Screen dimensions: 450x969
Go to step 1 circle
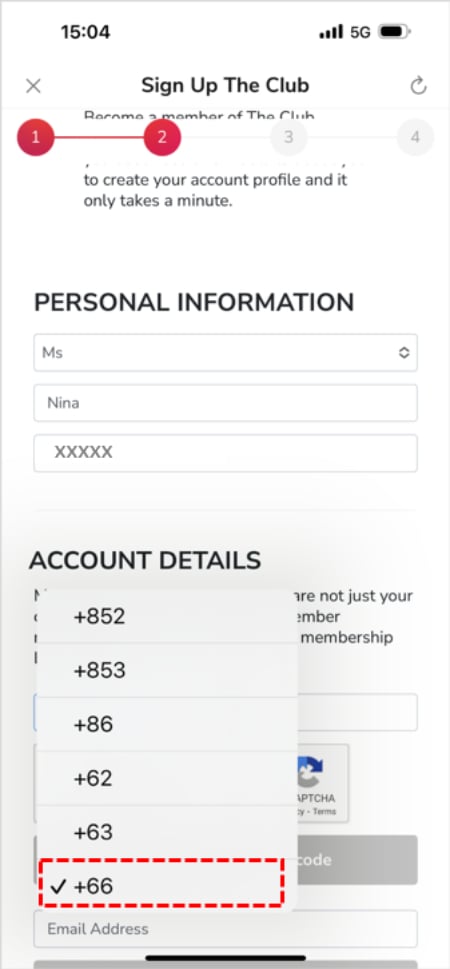click(35, 137)
